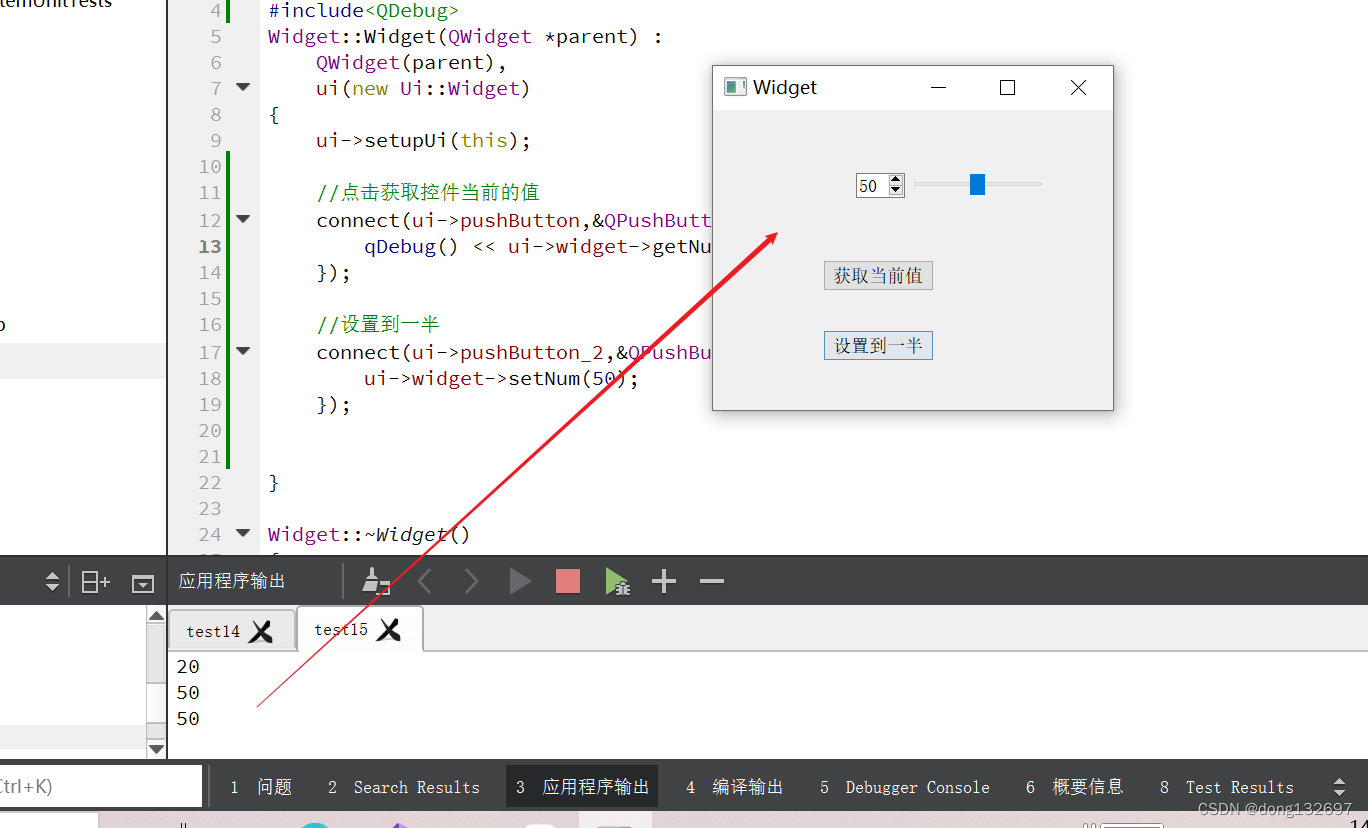The width and height of the screenshot is (1368, 828).
Task: Open the sidebar view selector arrows
Action: [x=52, y=582]
